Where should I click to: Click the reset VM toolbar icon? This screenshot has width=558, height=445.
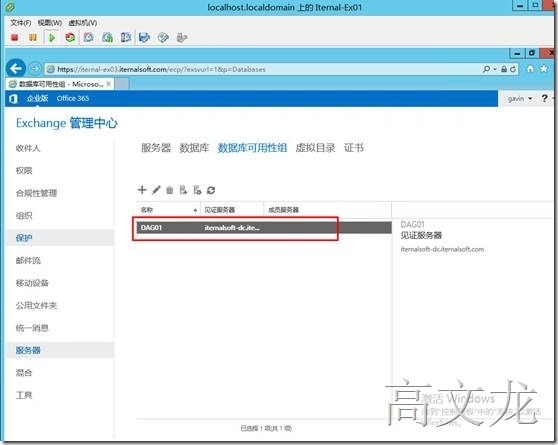click(70, 37)
